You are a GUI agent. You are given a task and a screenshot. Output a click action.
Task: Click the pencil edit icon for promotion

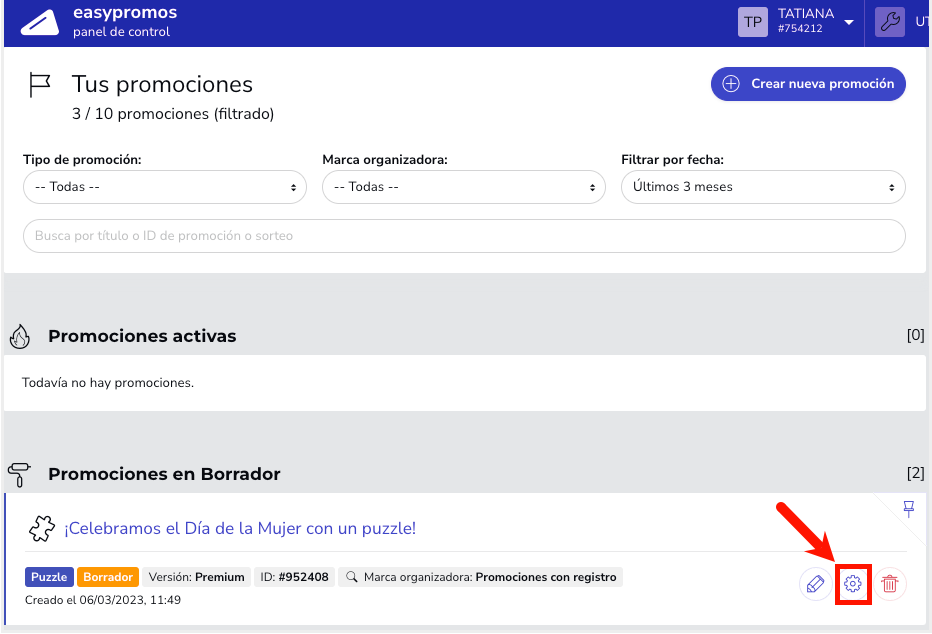[x=816, y=584]
